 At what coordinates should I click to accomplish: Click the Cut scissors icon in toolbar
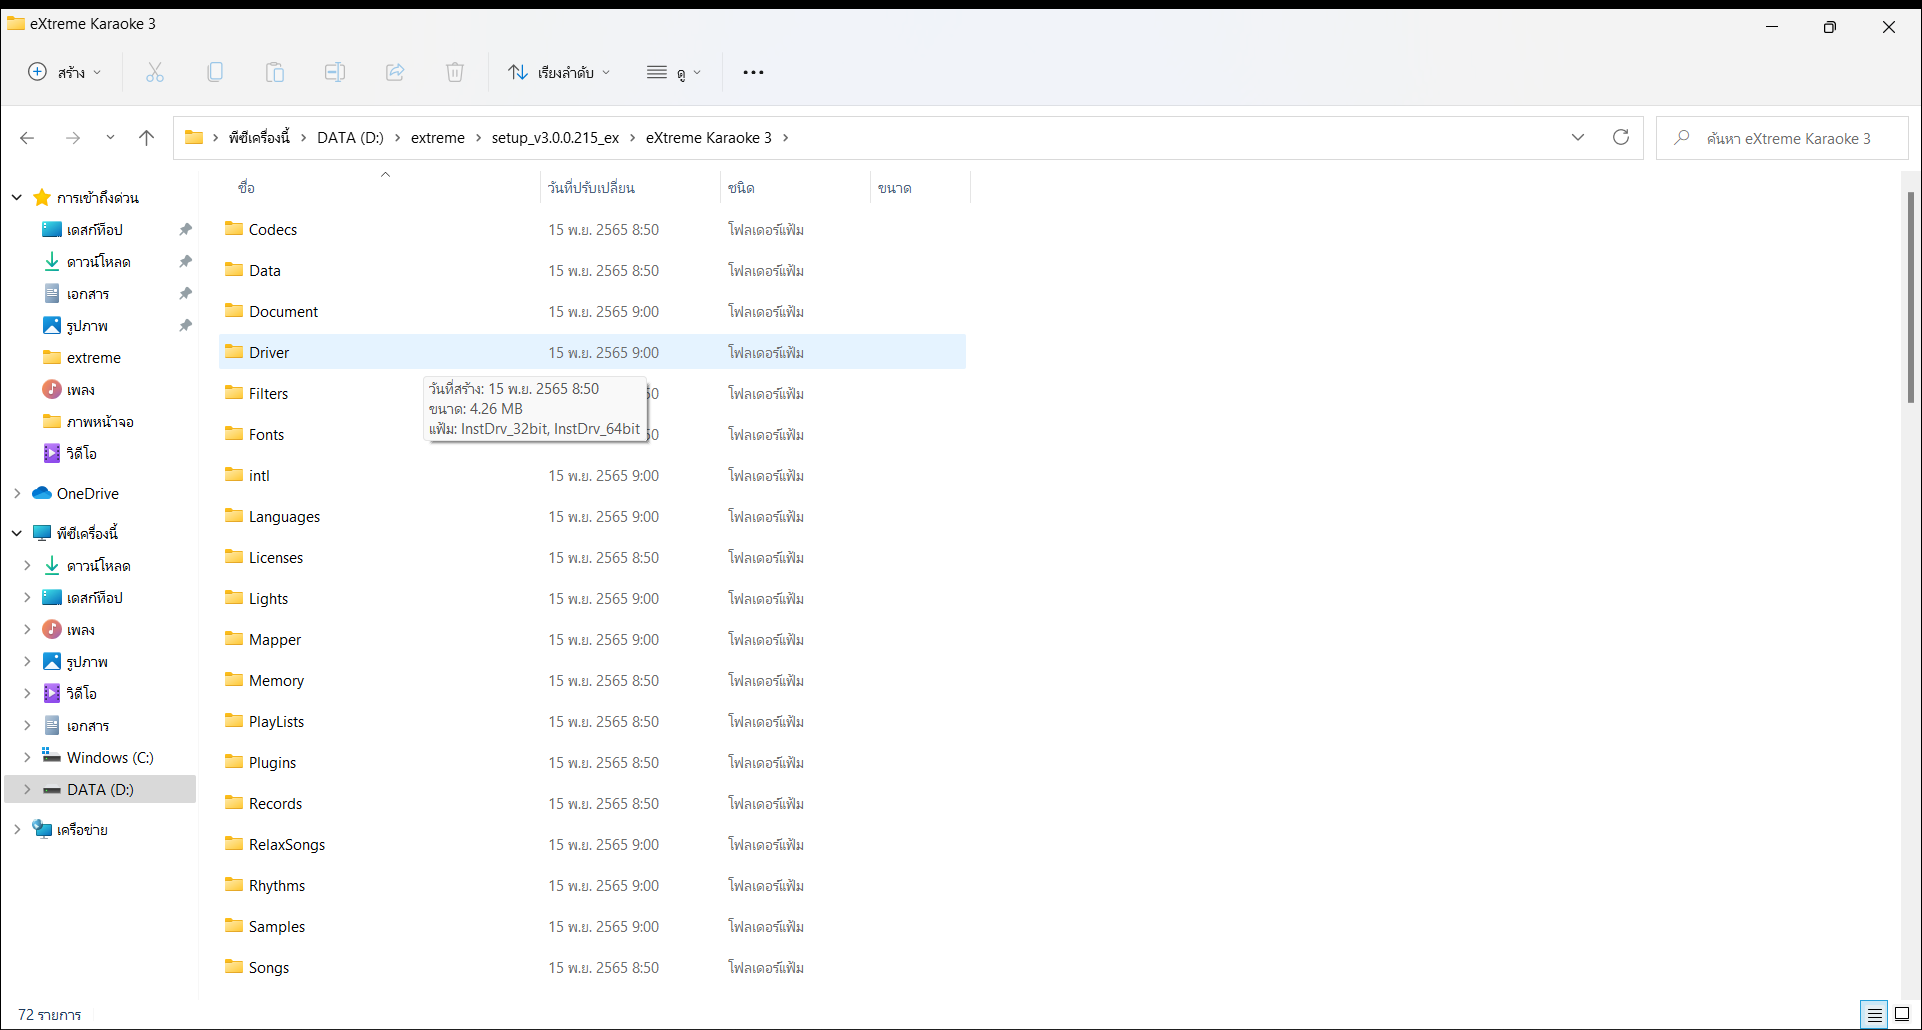[x=154, y=72]
